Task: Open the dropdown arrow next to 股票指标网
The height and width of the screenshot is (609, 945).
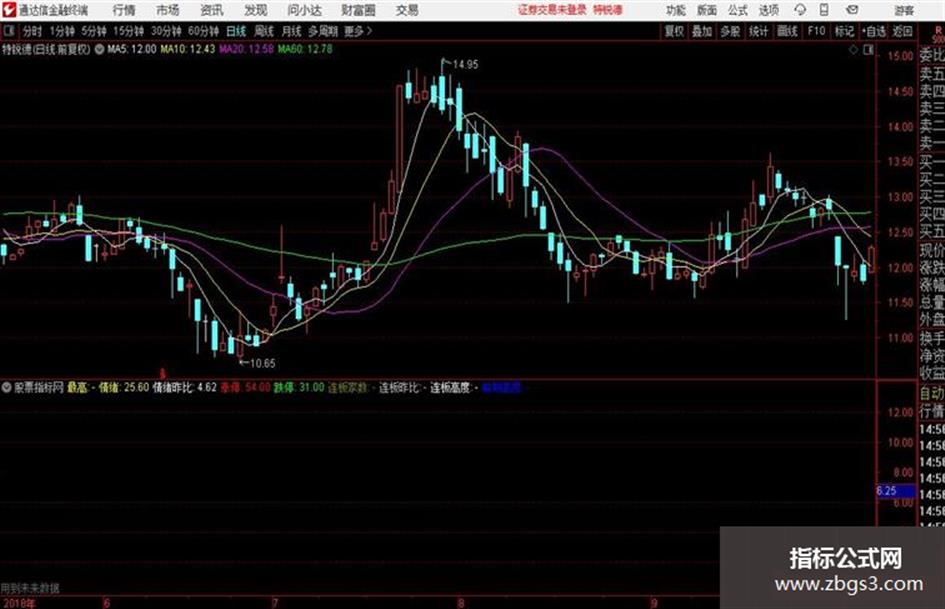Action: coord(7,387)
